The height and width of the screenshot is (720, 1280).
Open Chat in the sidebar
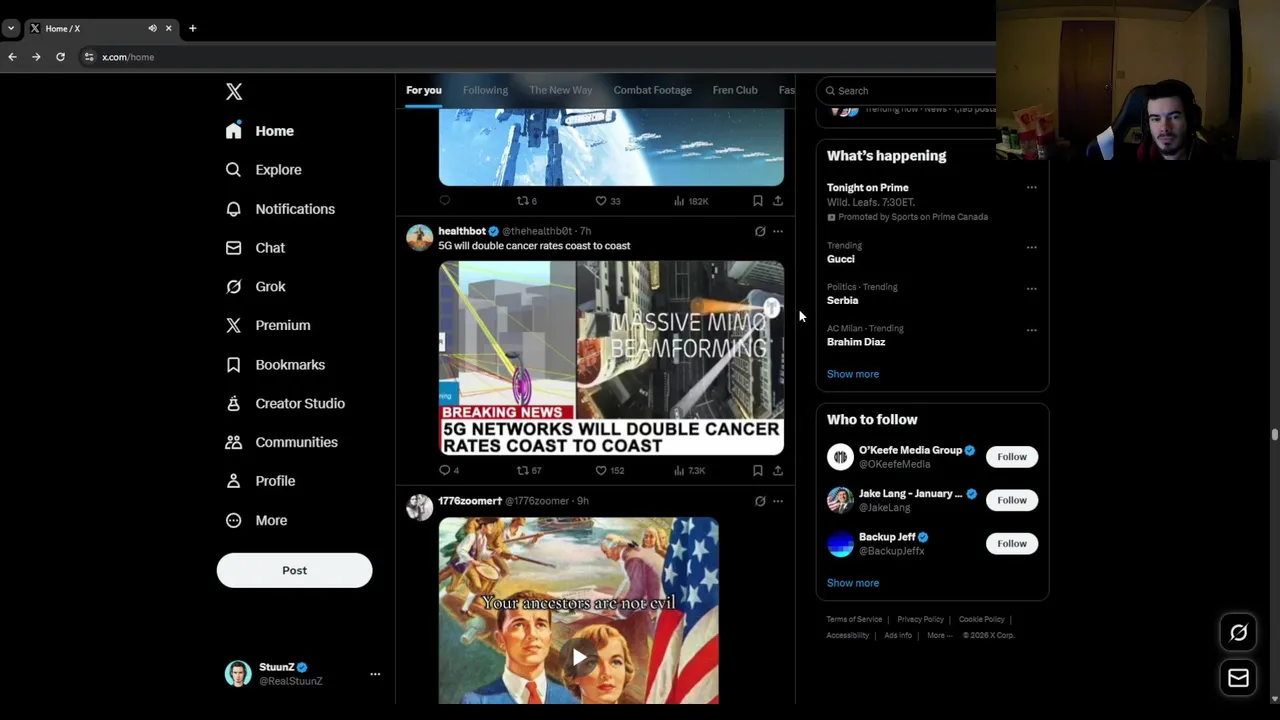(x=256, y=248)
